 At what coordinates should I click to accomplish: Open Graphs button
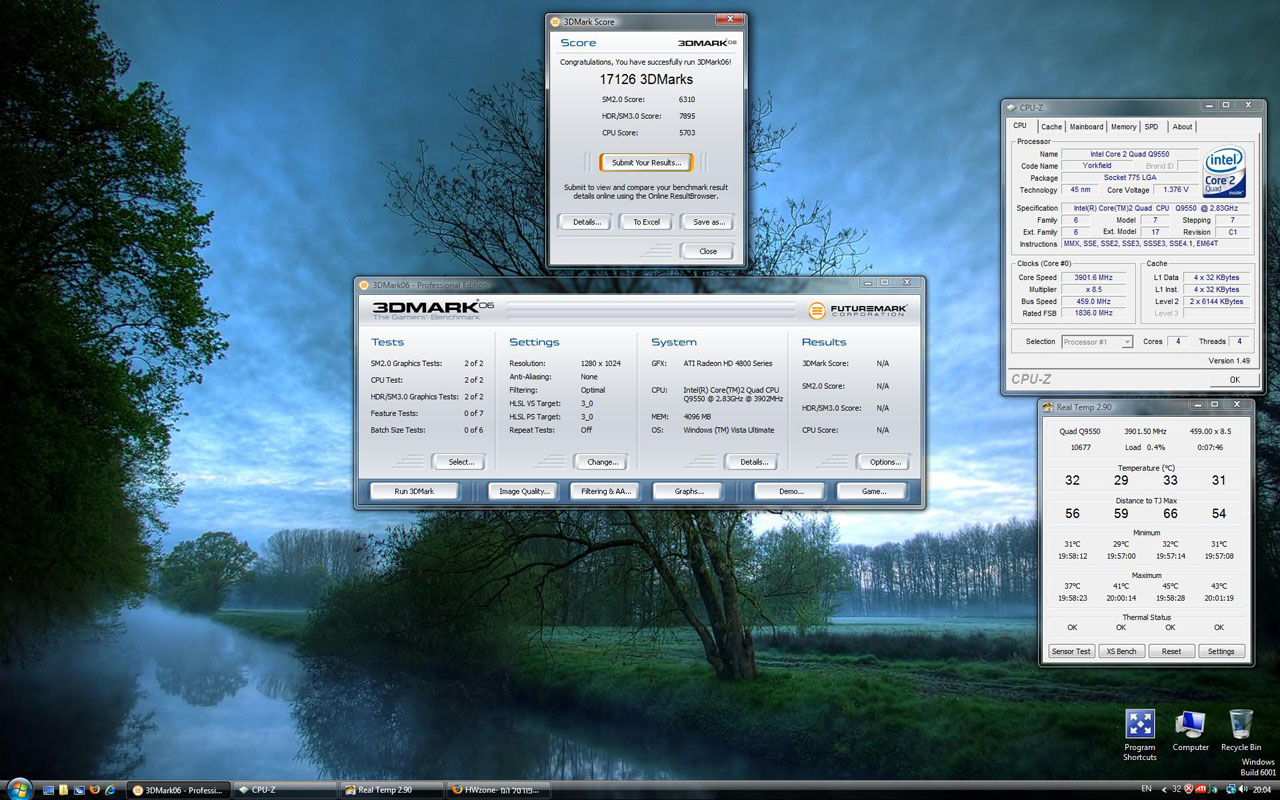688,491
